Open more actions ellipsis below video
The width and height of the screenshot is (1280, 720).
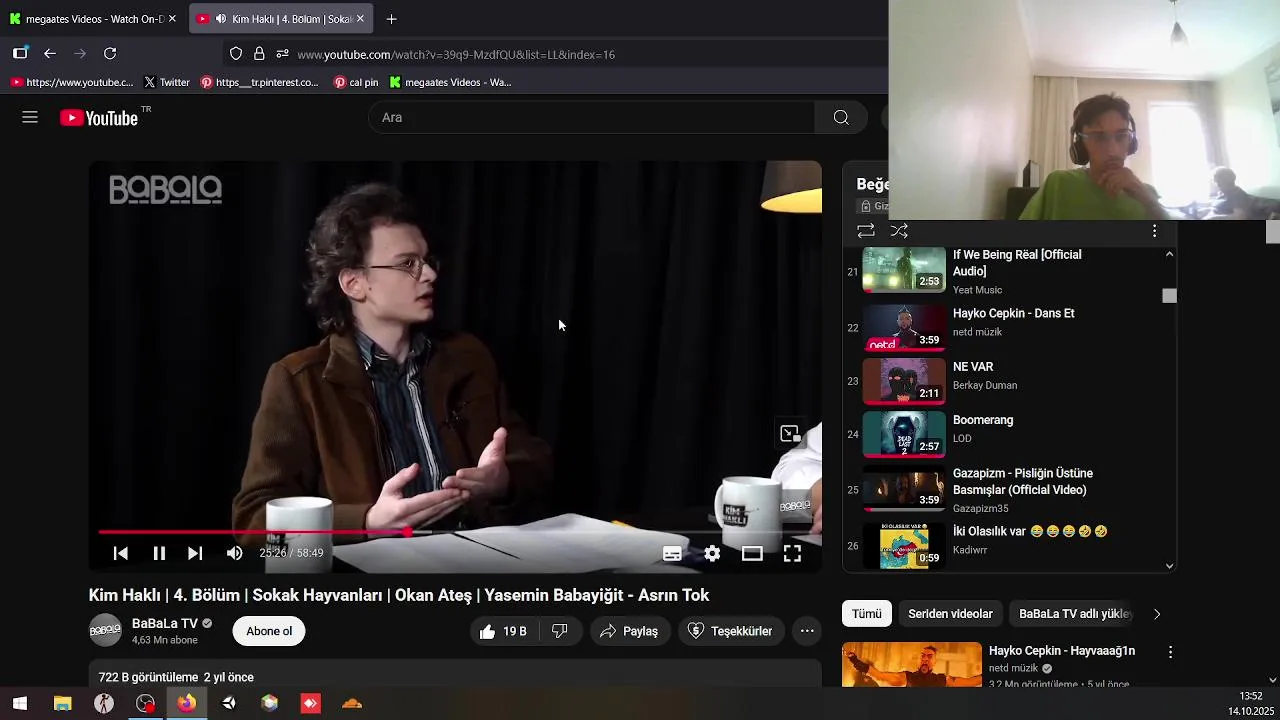pos(807,631)
